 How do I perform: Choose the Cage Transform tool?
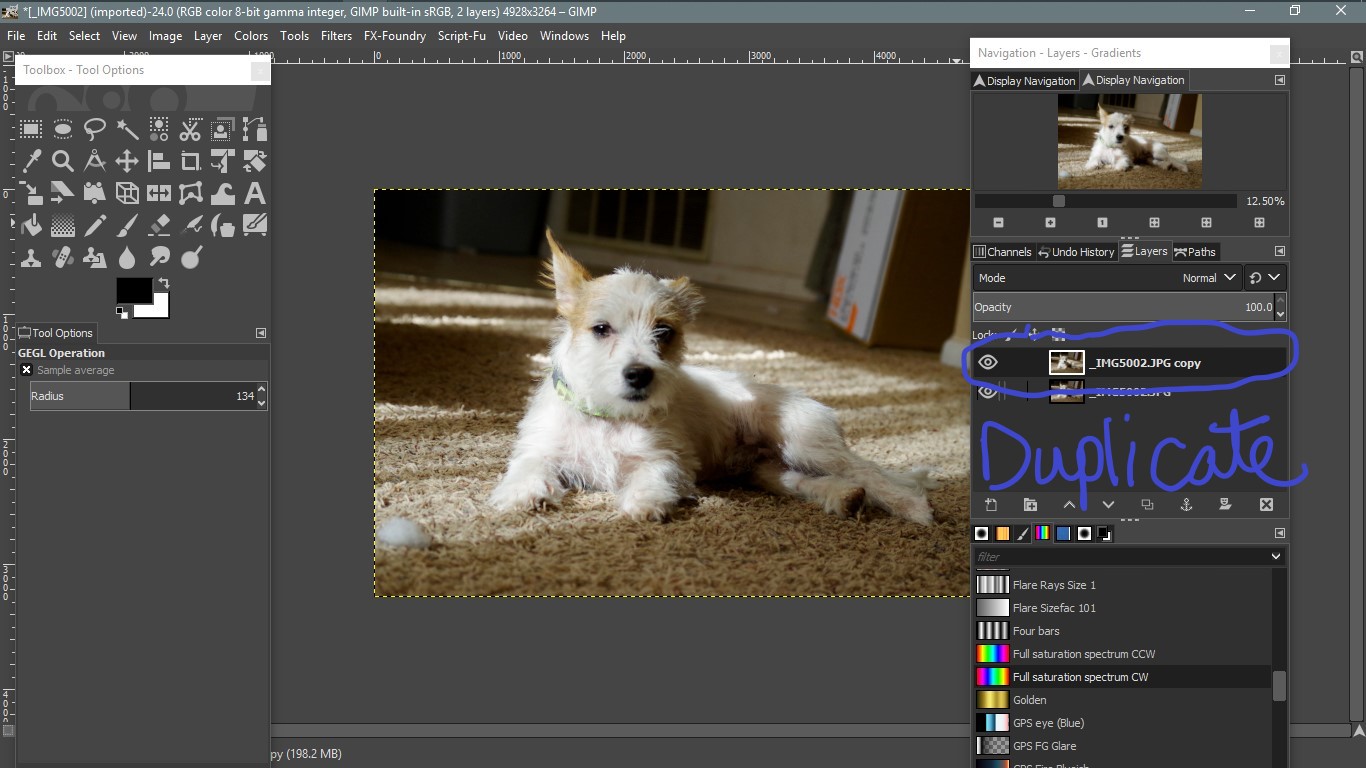191,193
